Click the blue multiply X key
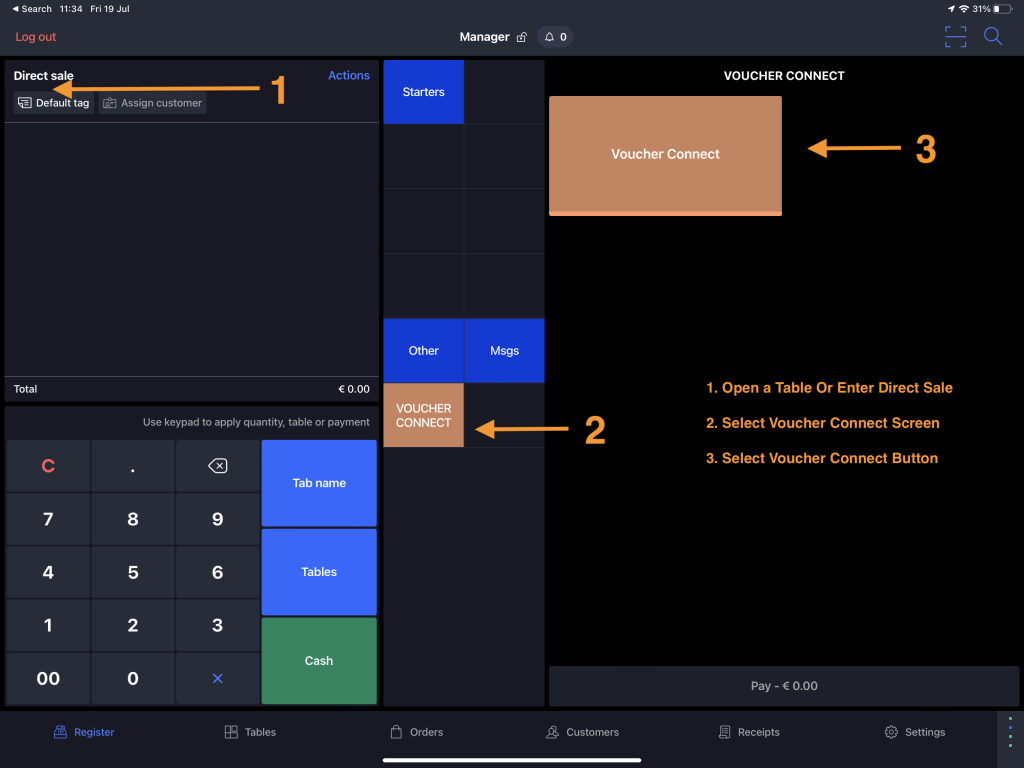This screenshot has width=1024, height=768. click(217, 678)
